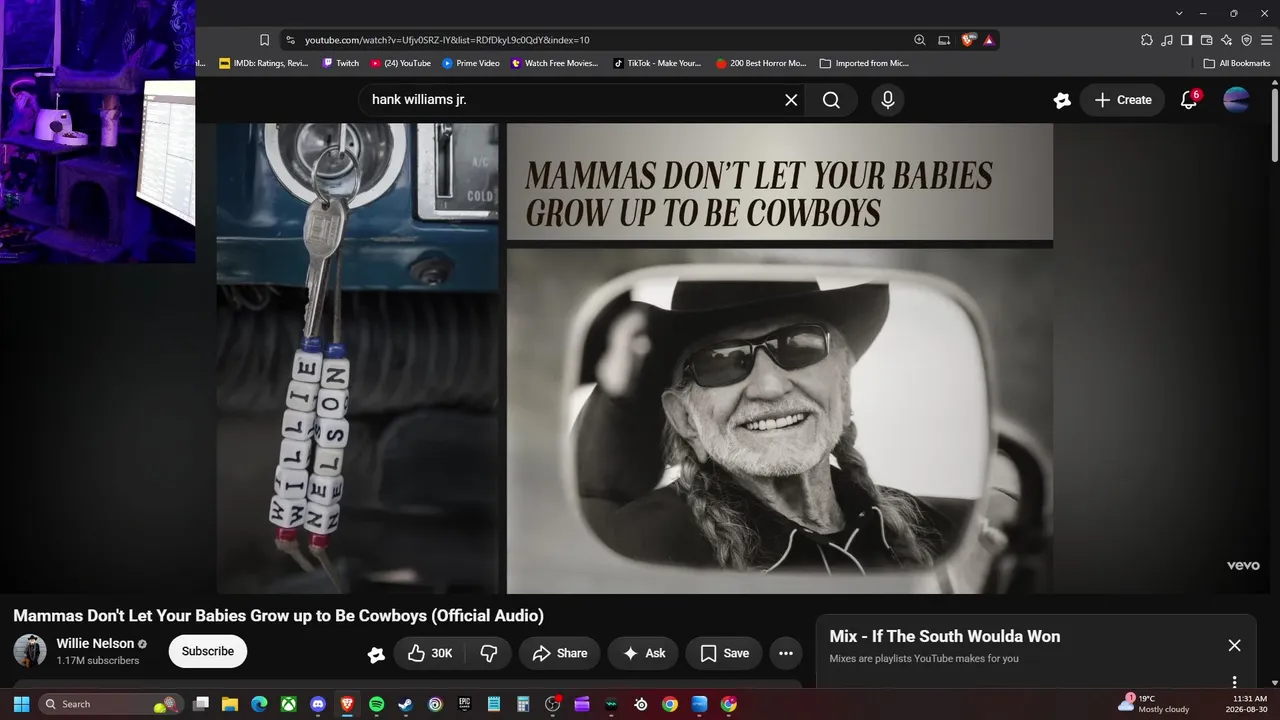
Task: Open the (24) YouTube bookmark
Action: (x=400, y=63)
